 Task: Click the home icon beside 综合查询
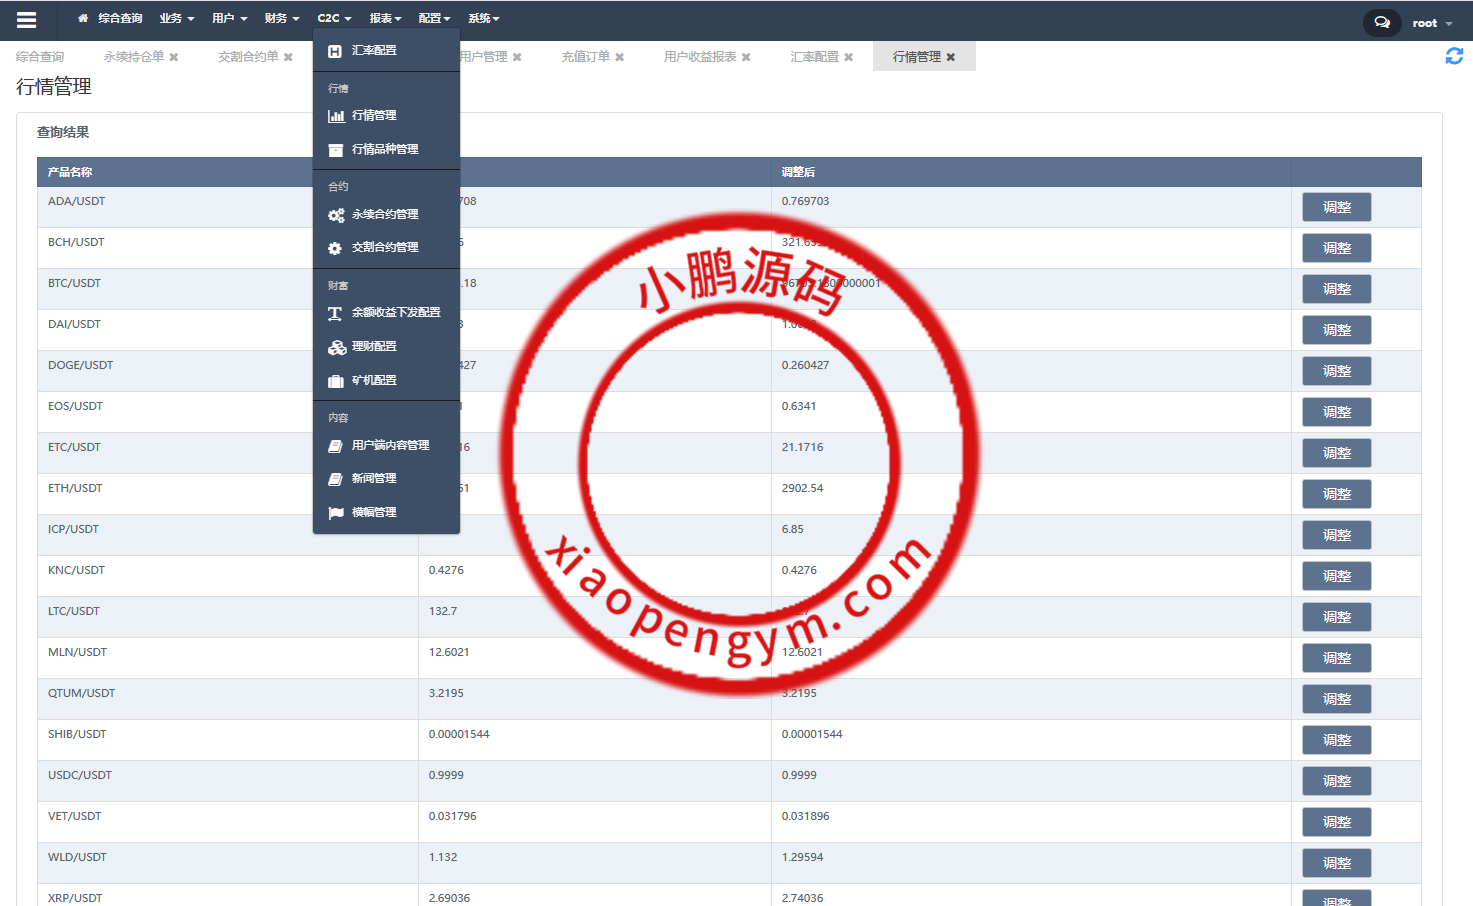(x=82, y=17)
